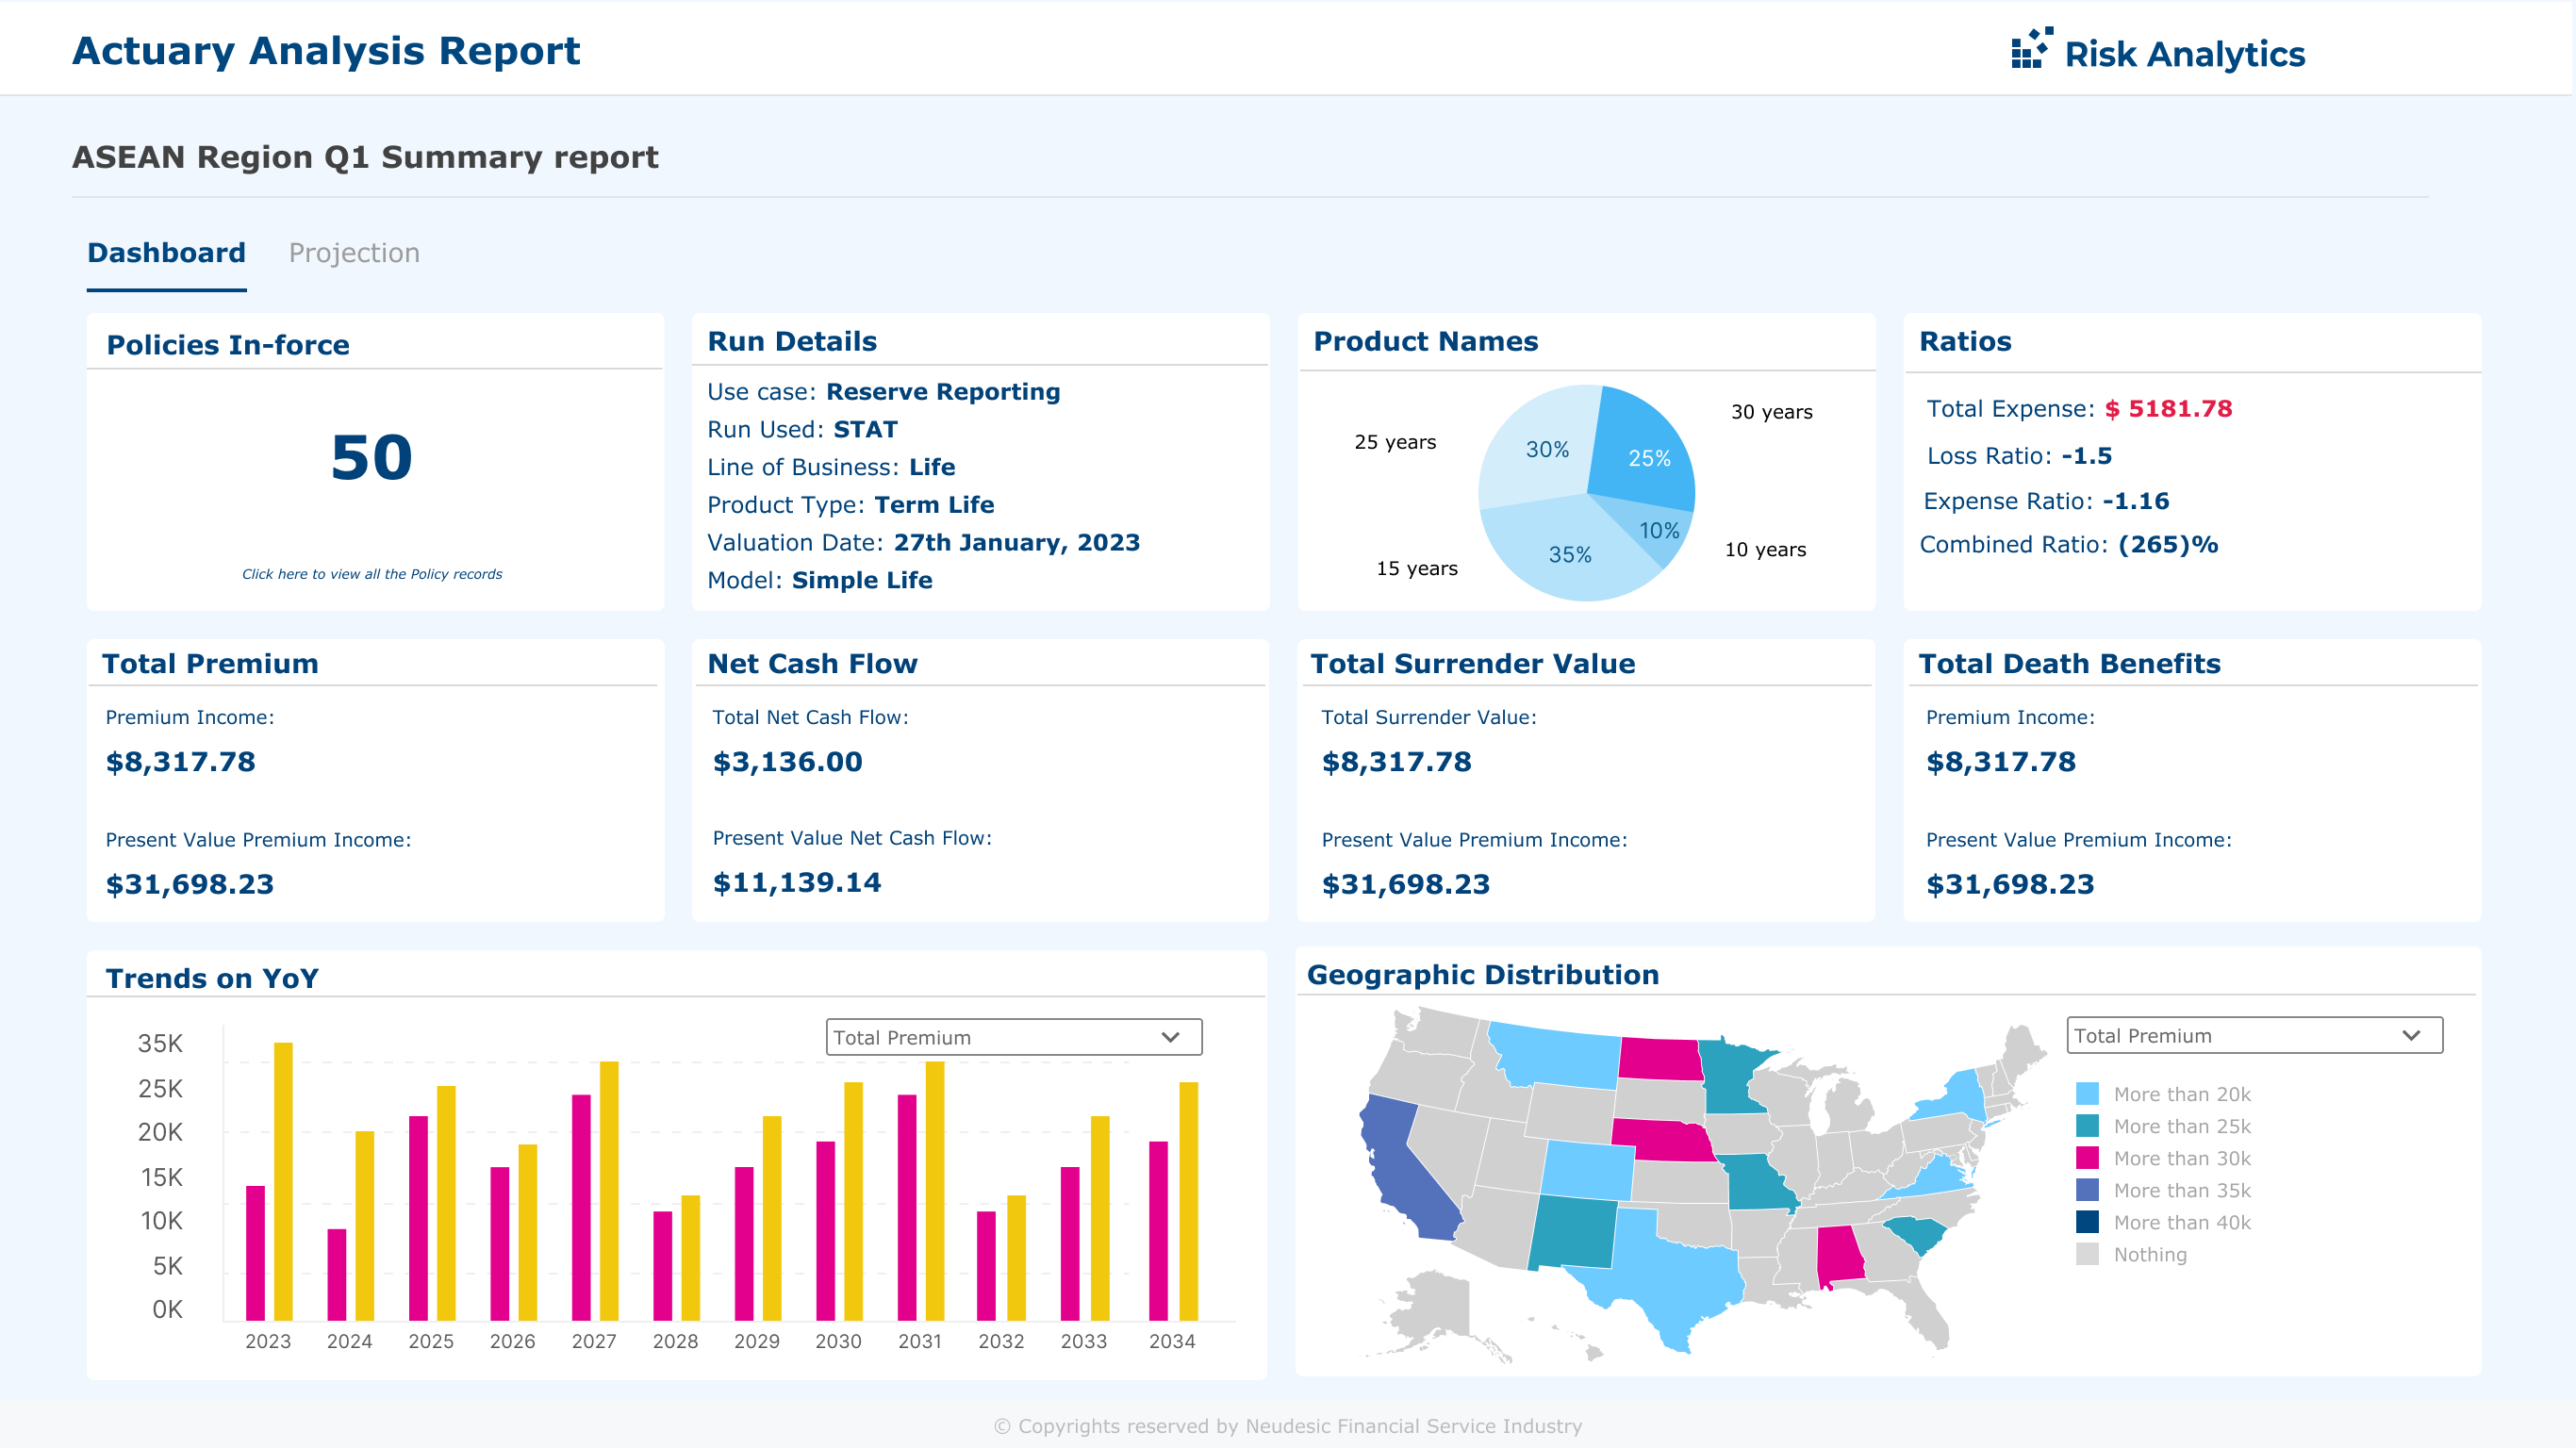Click the Valuation Date 27th January, 2023
2576x1448 pixels.
pyautogui.click(x=1016, y=543)
